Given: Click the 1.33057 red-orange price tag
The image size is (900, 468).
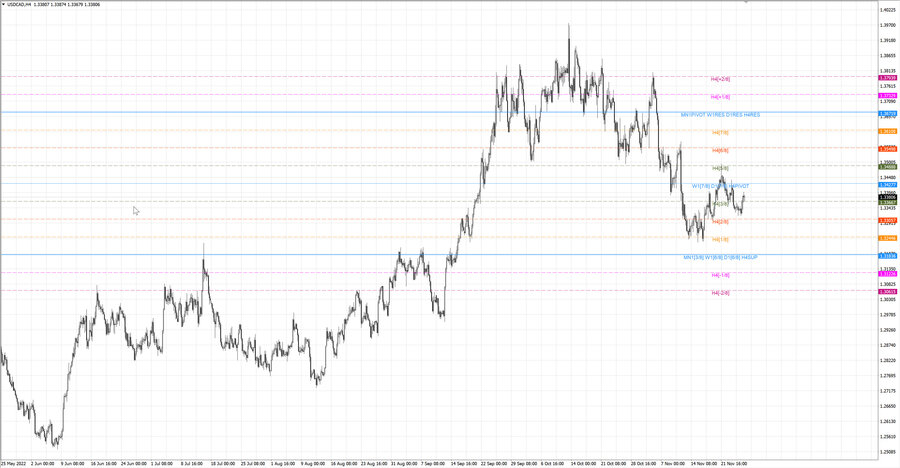Looking at the screenshot, I should pyautogui.click(x=887, y=221).
